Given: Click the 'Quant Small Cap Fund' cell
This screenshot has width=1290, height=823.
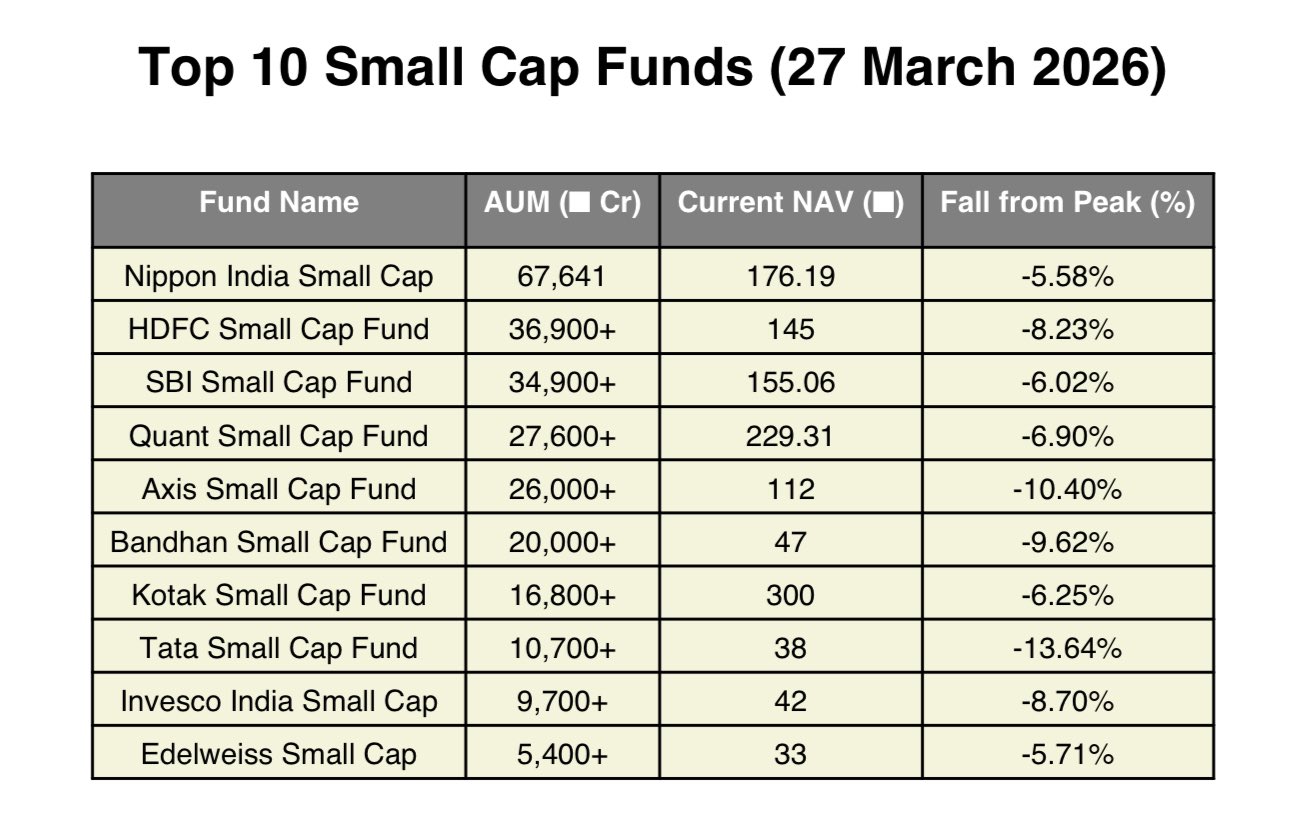Looking at the screenshot, I should (278, 436).
